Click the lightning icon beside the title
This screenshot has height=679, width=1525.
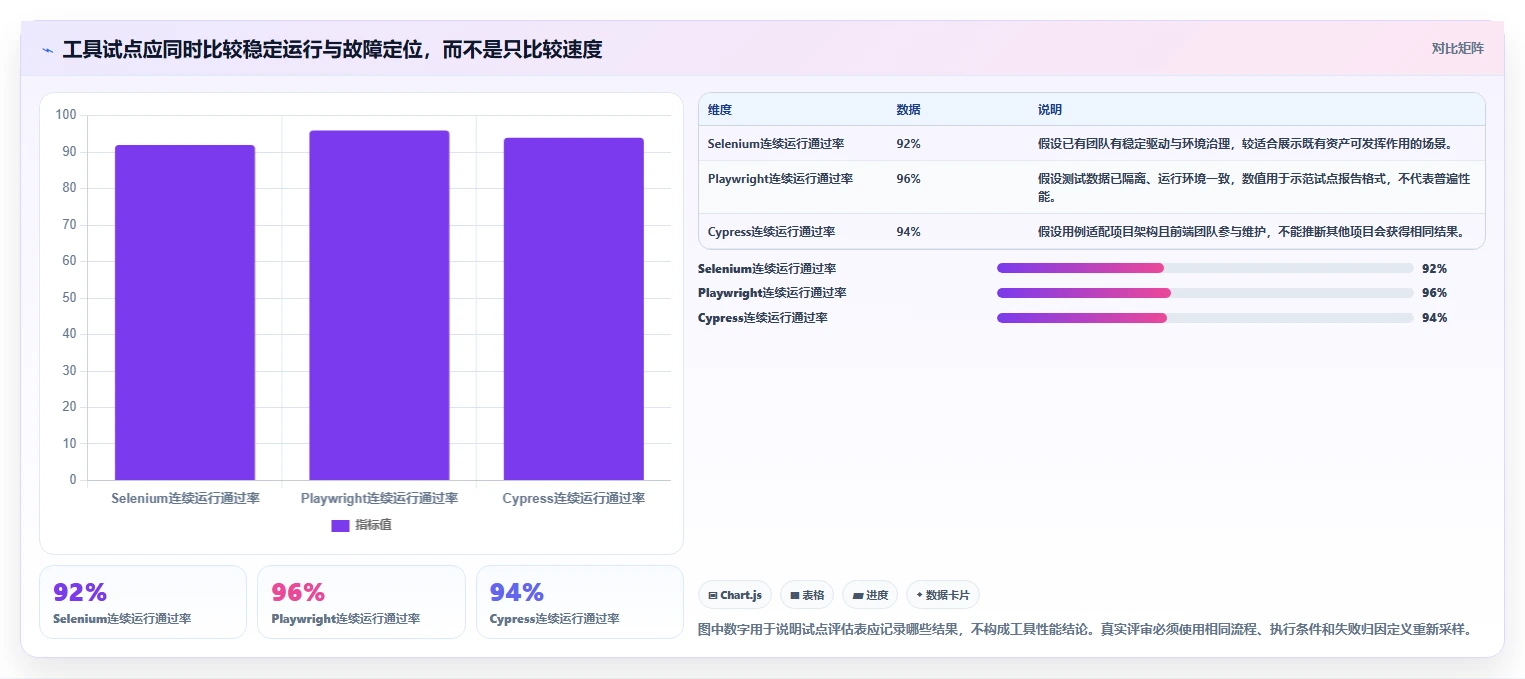tap(47, 50)
